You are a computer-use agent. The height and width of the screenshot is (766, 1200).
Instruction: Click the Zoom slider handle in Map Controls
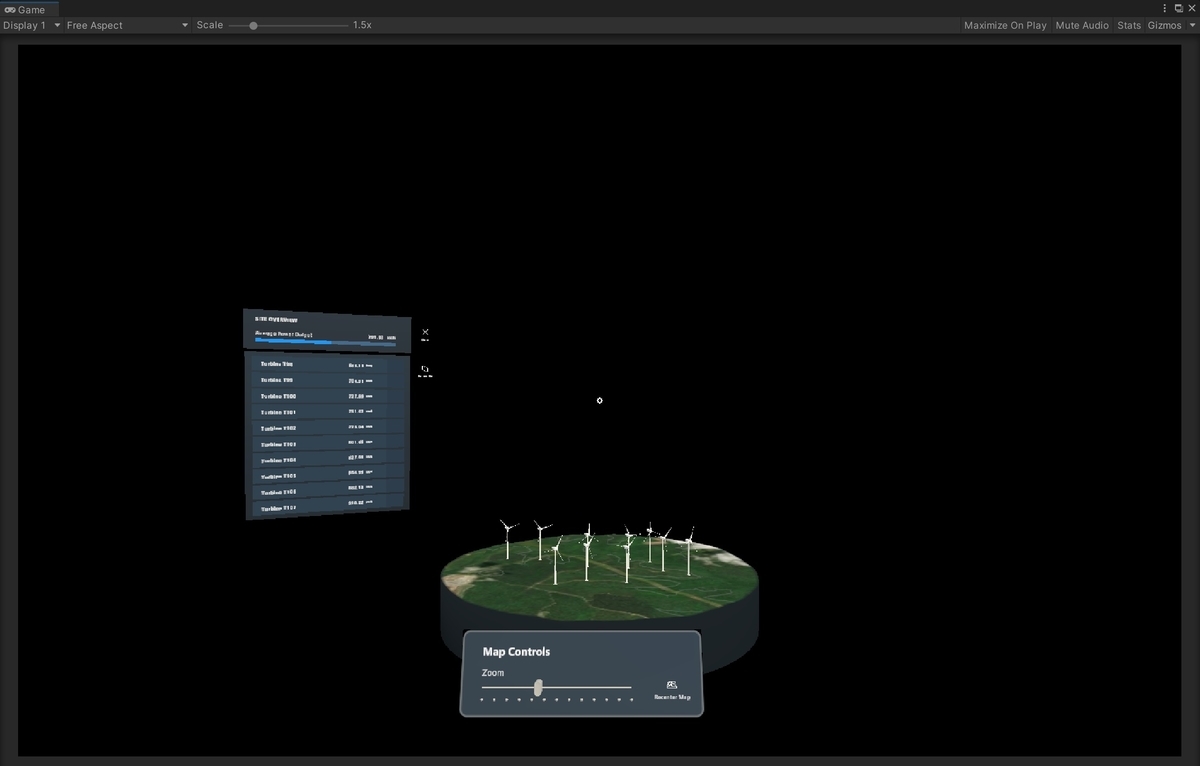538,687
